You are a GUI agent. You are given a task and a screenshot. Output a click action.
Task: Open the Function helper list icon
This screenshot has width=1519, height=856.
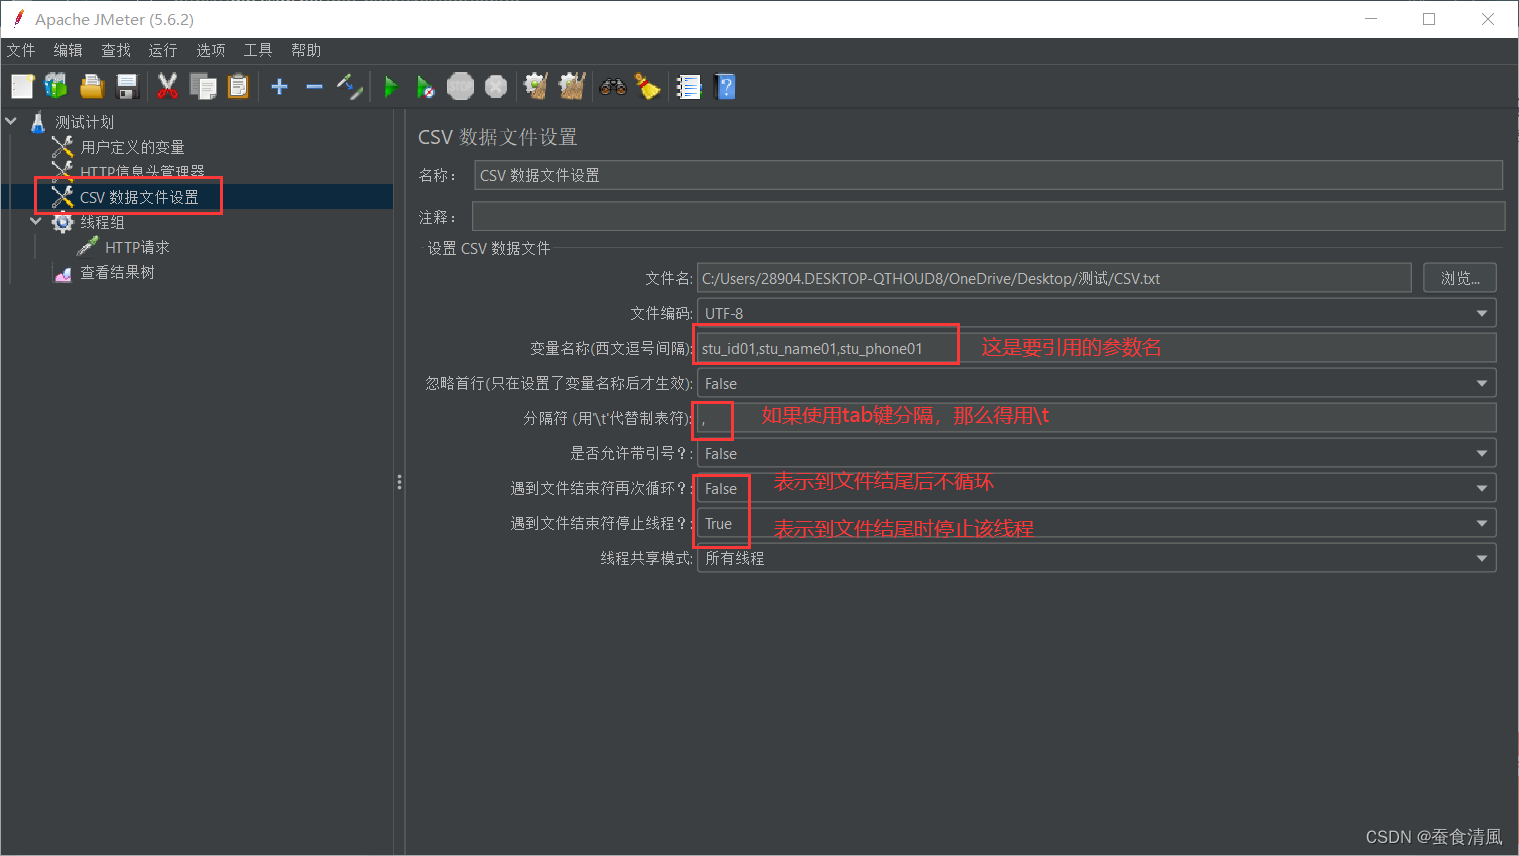(689, 87)
